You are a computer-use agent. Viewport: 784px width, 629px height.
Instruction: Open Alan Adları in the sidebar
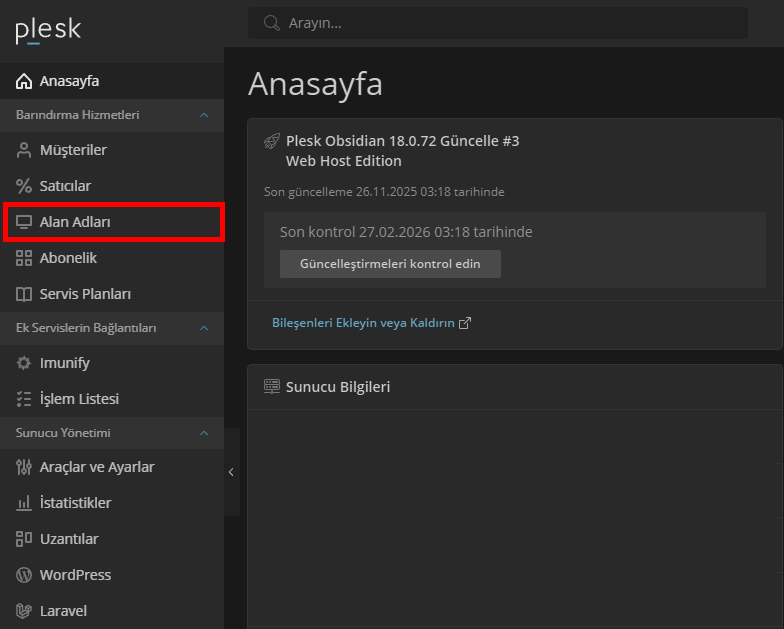pyautogui.click(x=75, y=222)
